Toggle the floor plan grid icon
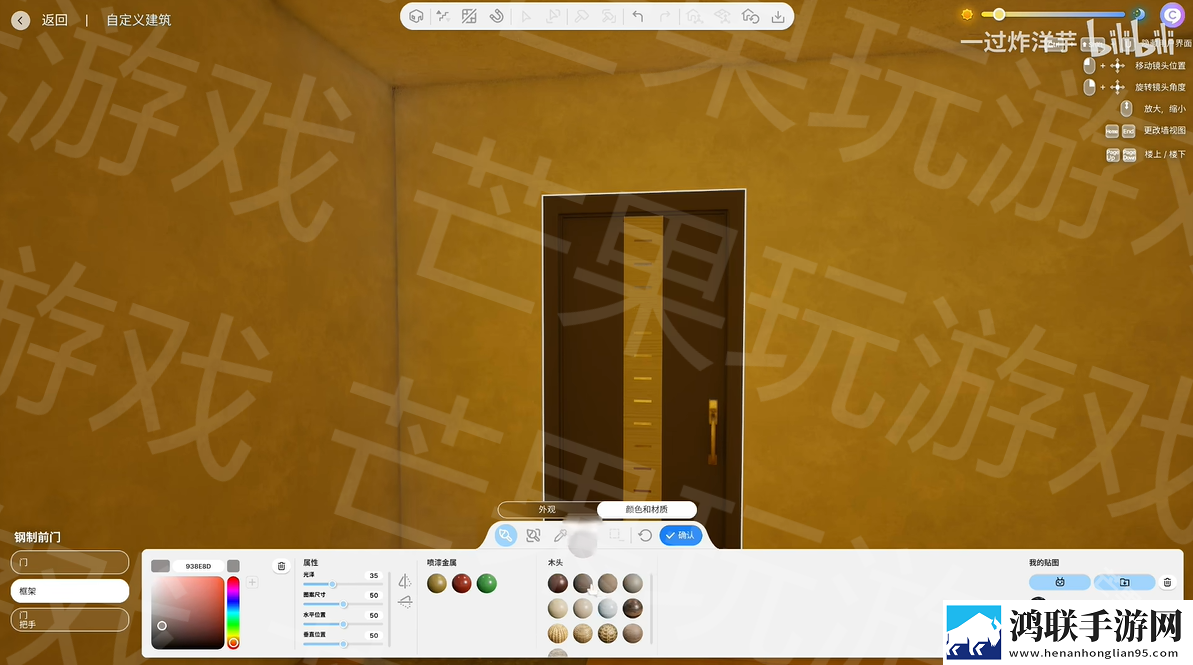 tap(469, 16)
